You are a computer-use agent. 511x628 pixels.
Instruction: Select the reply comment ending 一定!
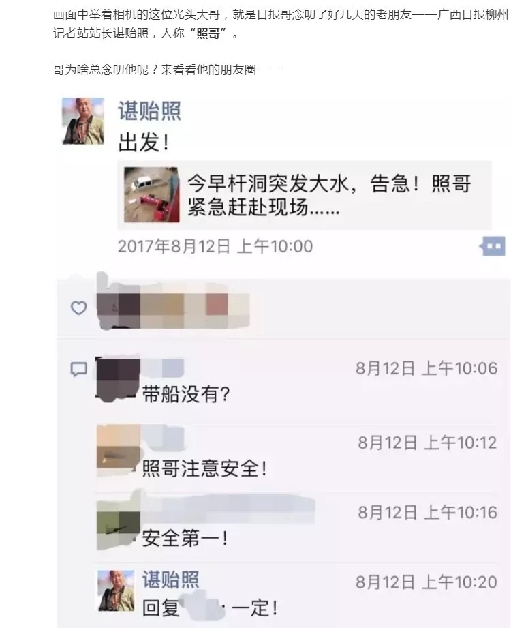210,608
